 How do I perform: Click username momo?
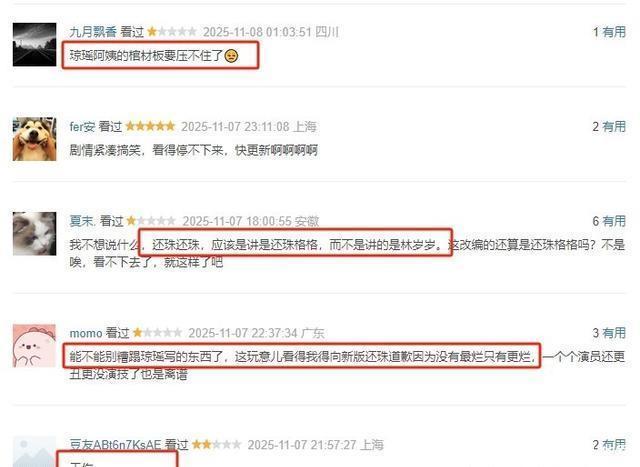pos(86,333)
